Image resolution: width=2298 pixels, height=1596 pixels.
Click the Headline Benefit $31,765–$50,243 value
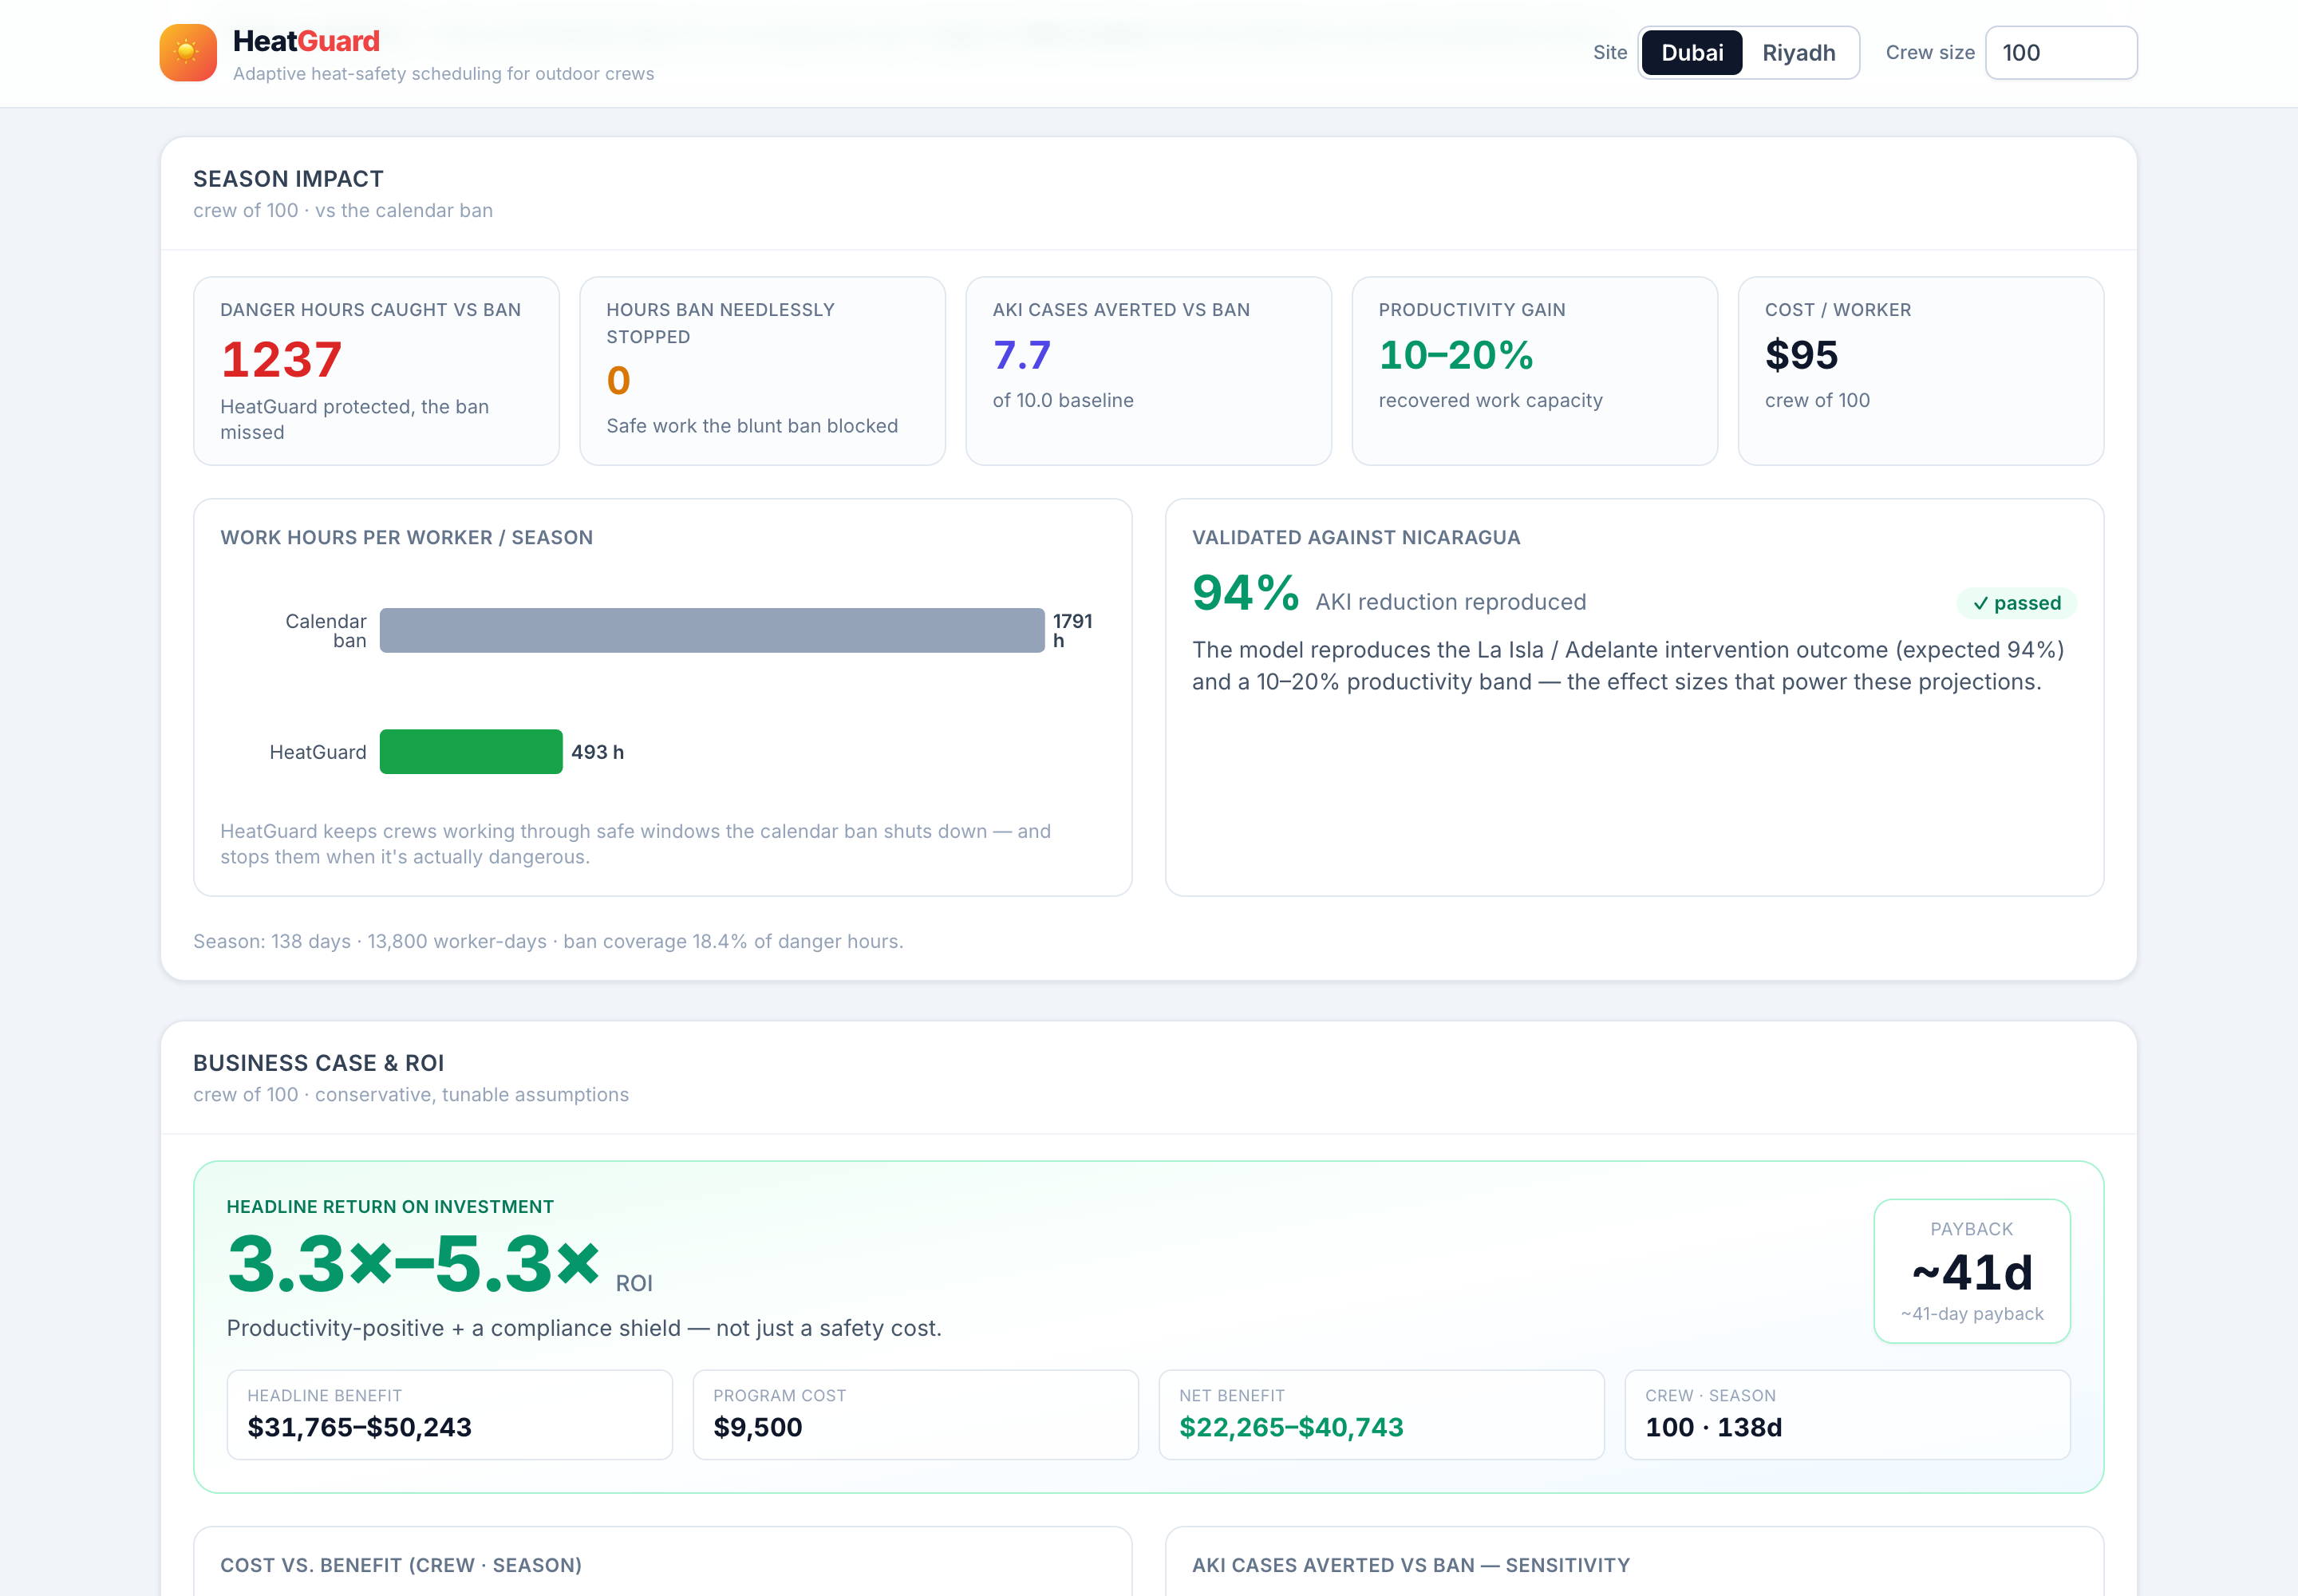[360, 1427]
